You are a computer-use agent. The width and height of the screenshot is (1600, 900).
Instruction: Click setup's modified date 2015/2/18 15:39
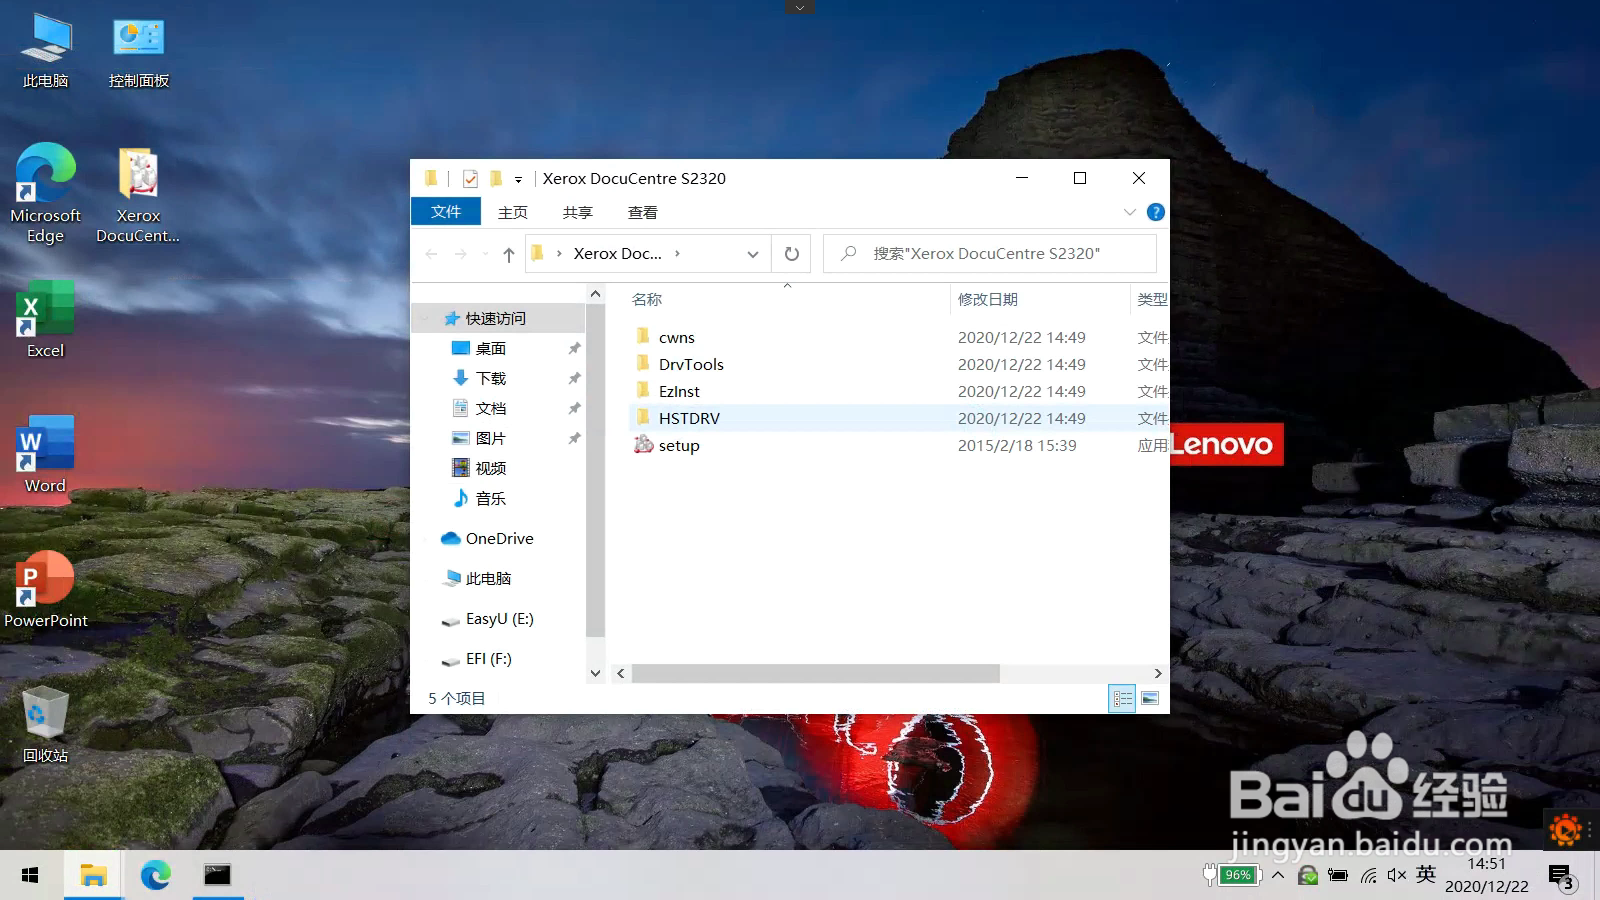(x=1017, y=446)
